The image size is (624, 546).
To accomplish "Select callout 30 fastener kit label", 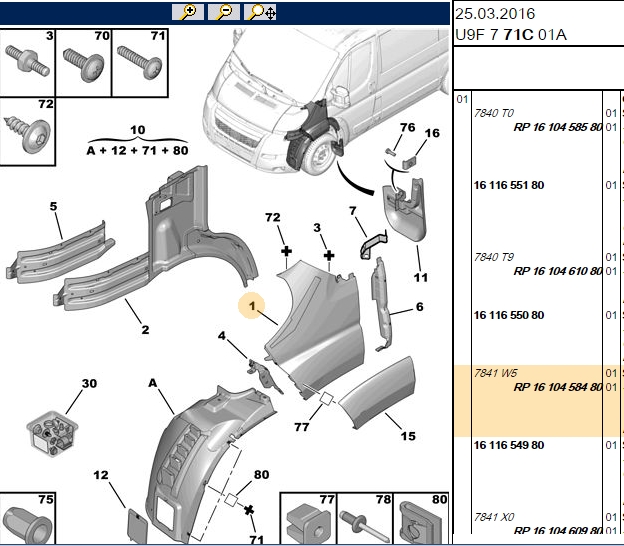I will 89,383.
